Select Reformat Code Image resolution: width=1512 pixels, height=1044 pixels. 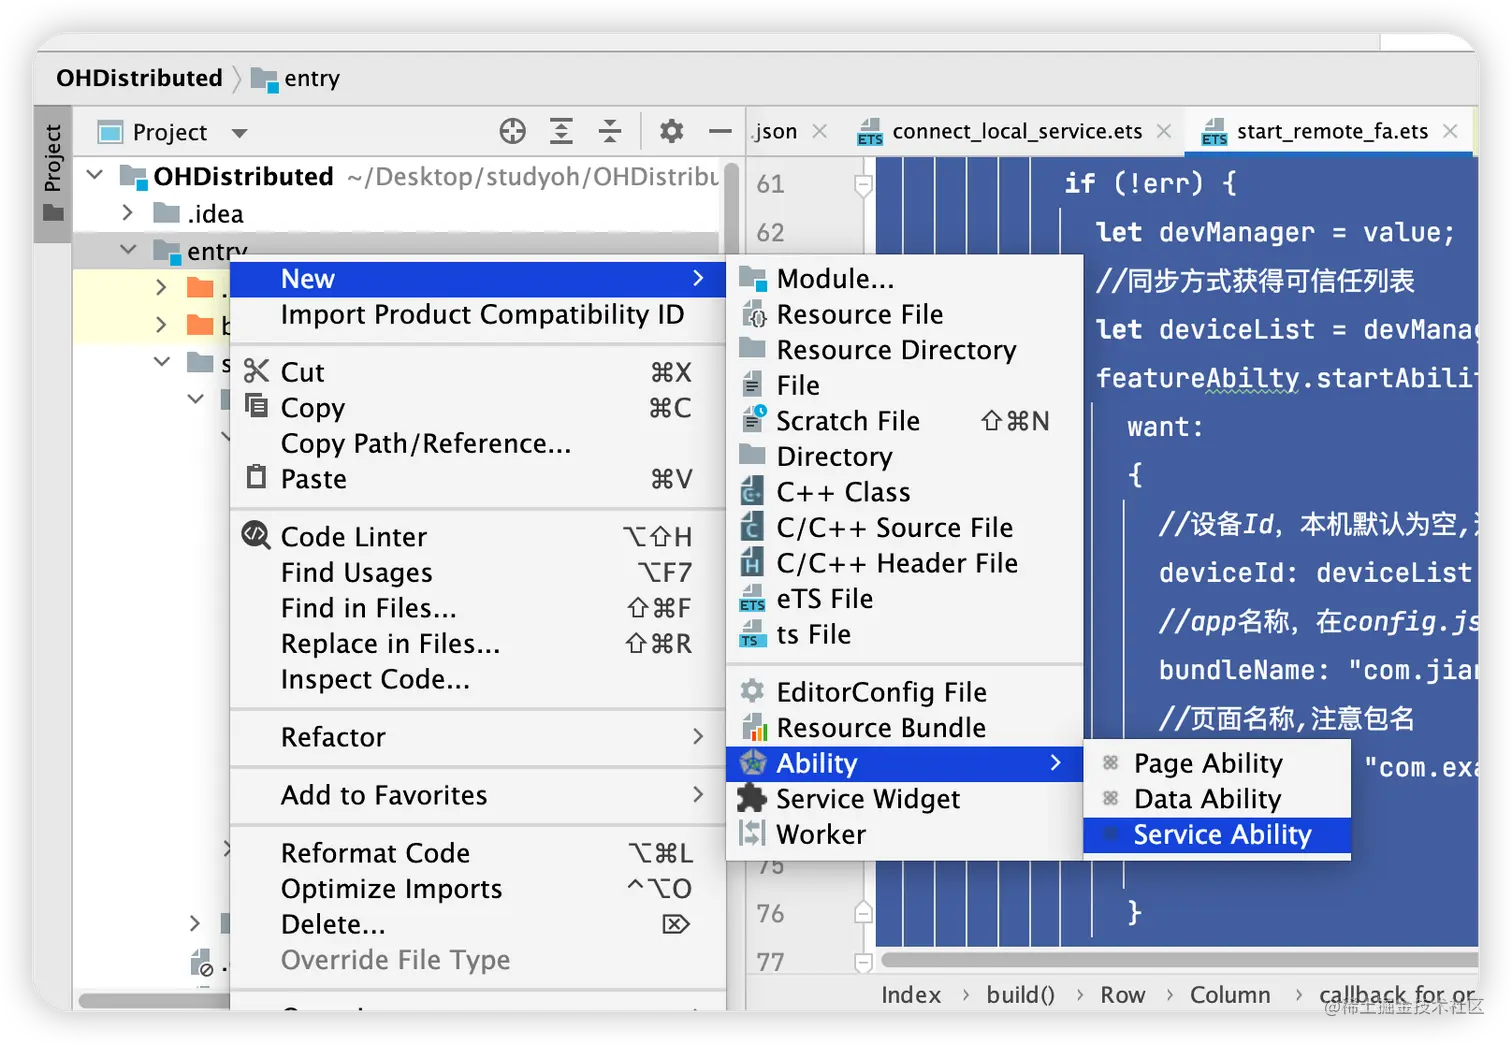tap(478, 853)
